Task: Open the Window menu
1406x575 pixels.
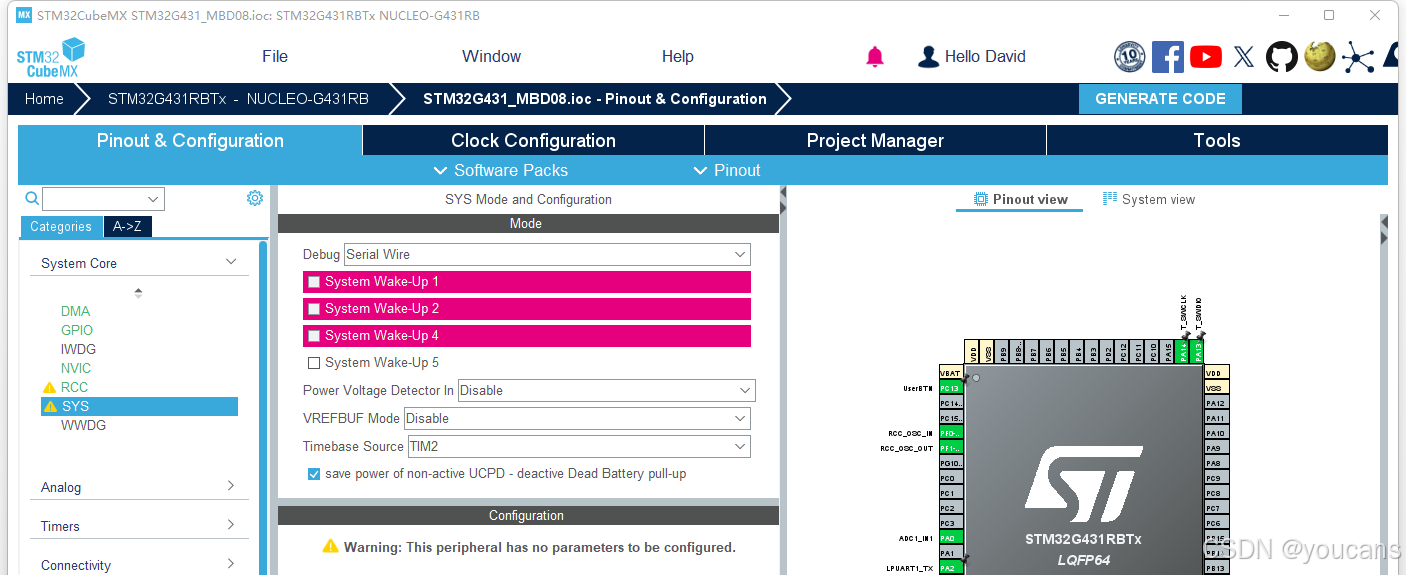Action: 491,56
